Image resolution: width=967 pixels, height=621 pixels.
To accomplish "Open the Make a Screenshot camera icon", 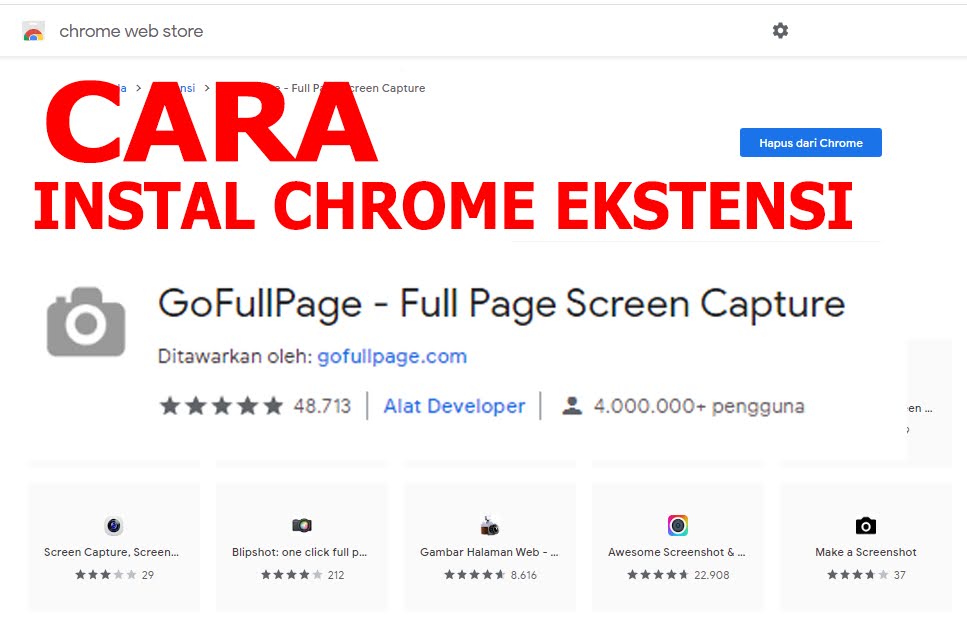I will (x=866, y=525).
